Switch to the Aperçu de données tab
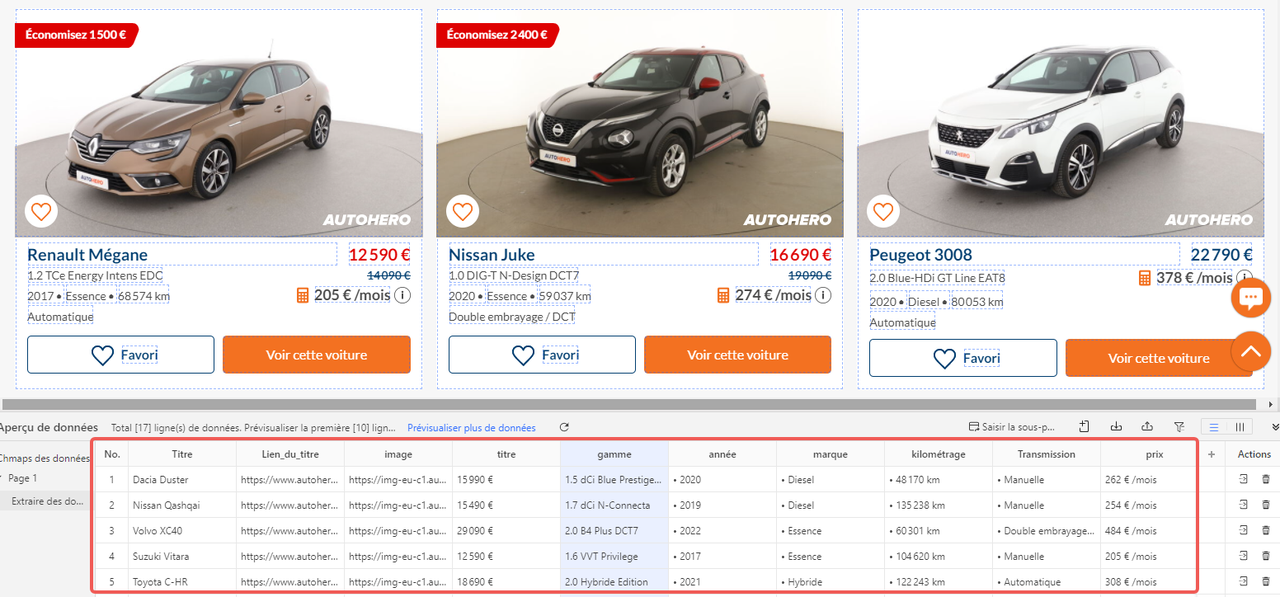The image size is (1280, 597). [x=50, y=427]
